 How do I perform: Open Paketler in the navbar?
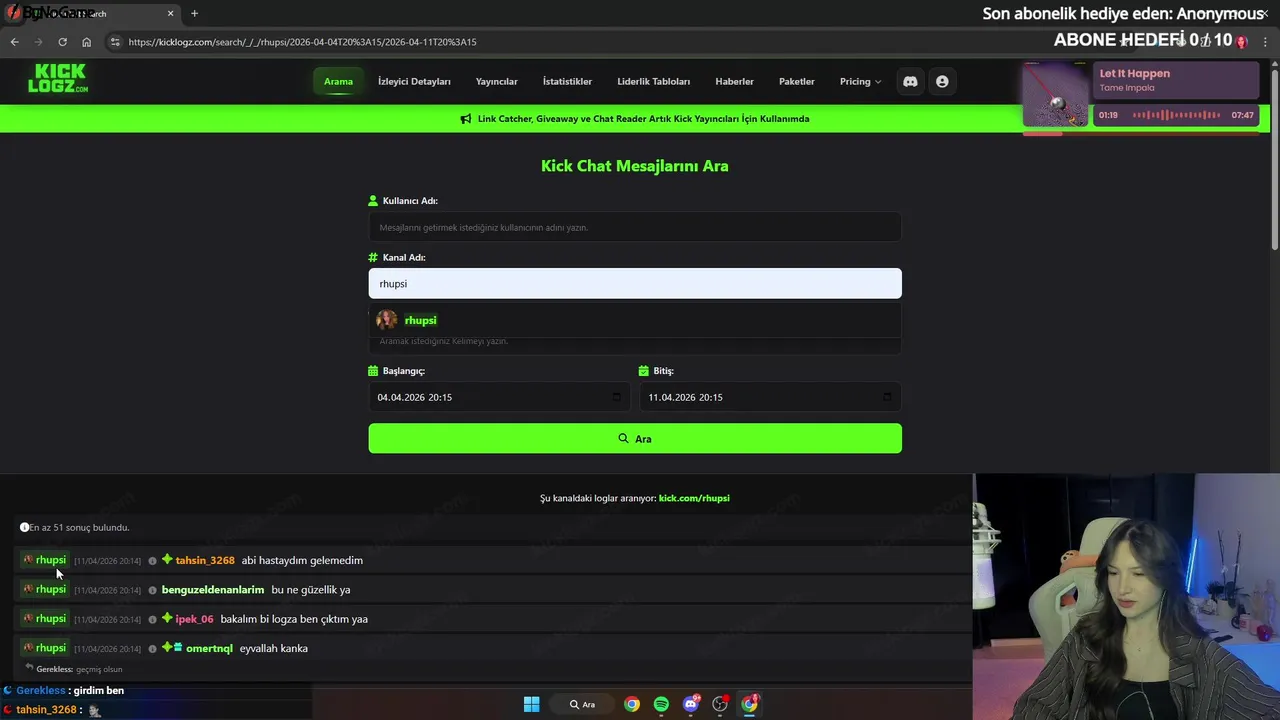[797, 81]
